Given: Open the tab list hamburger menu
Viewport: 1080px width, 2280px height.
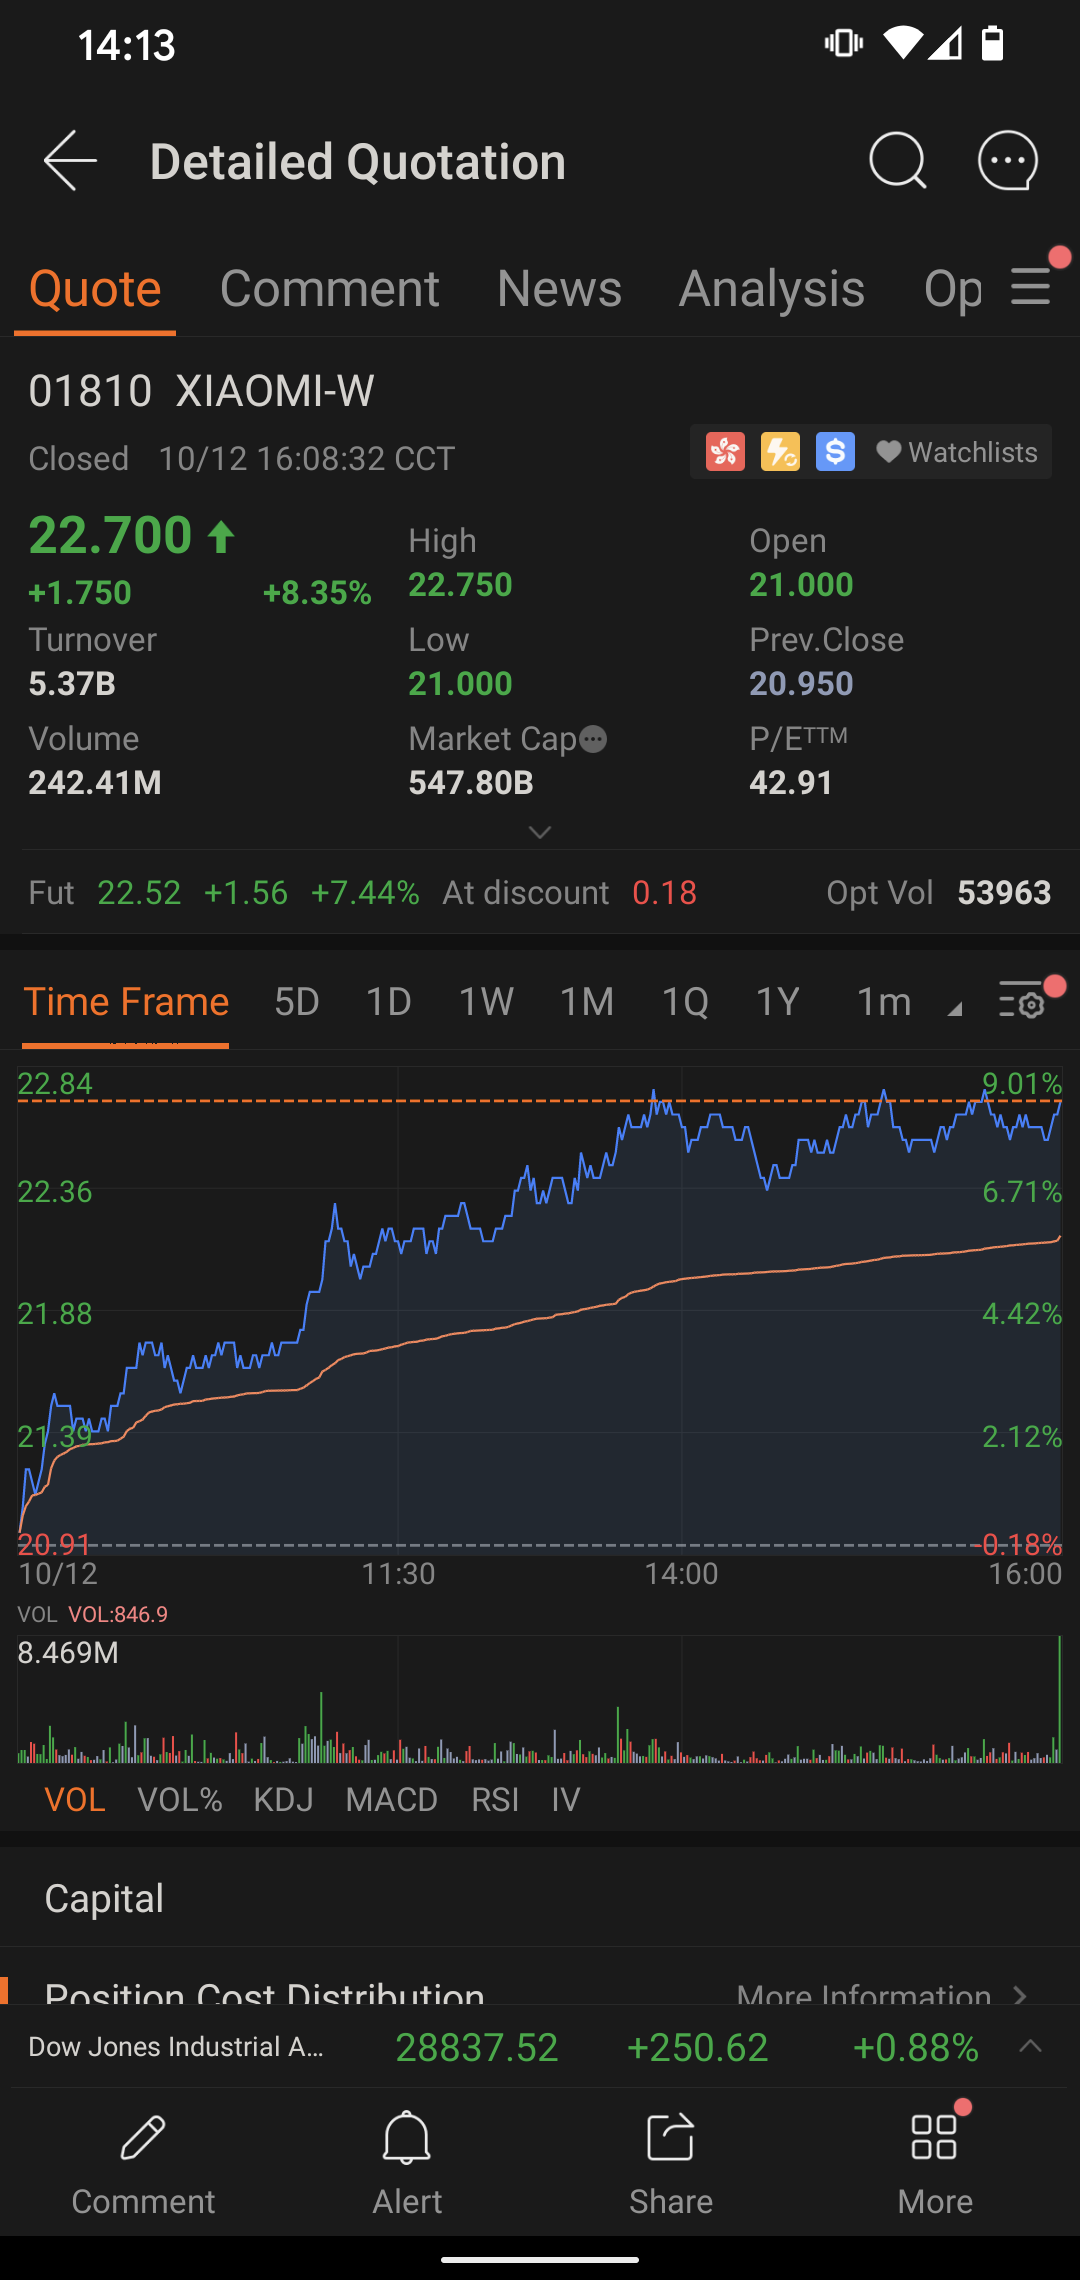Looking at the screenshot, I should tap(1031, 288).
